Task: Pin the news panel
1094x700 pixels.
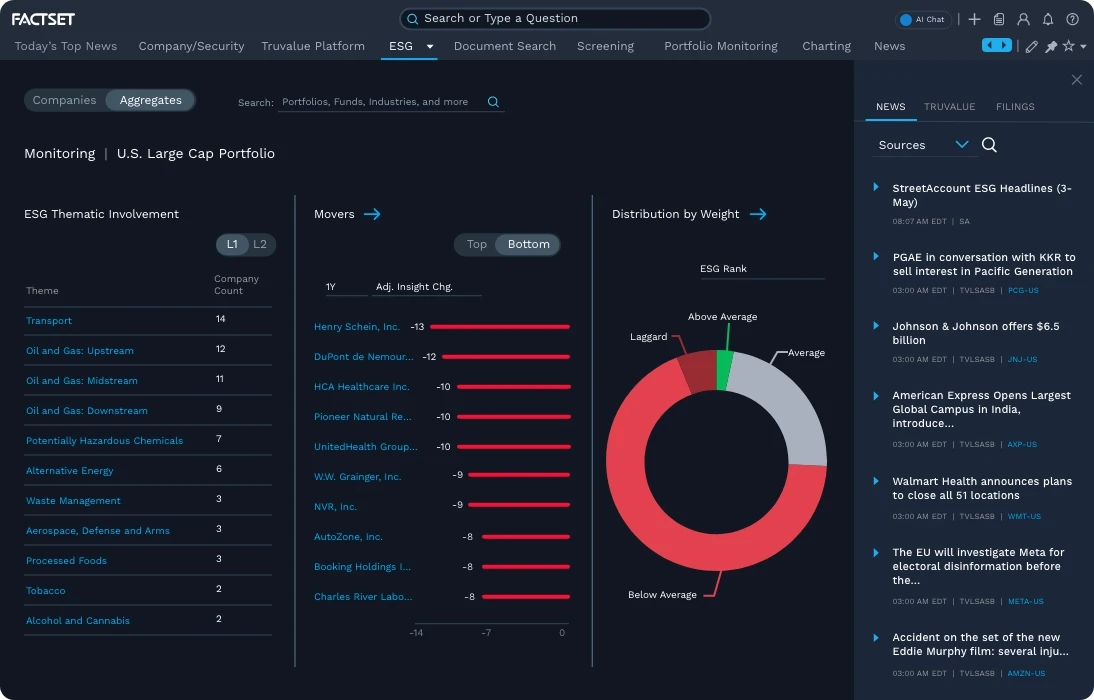Action: [x=1050, y=46]
